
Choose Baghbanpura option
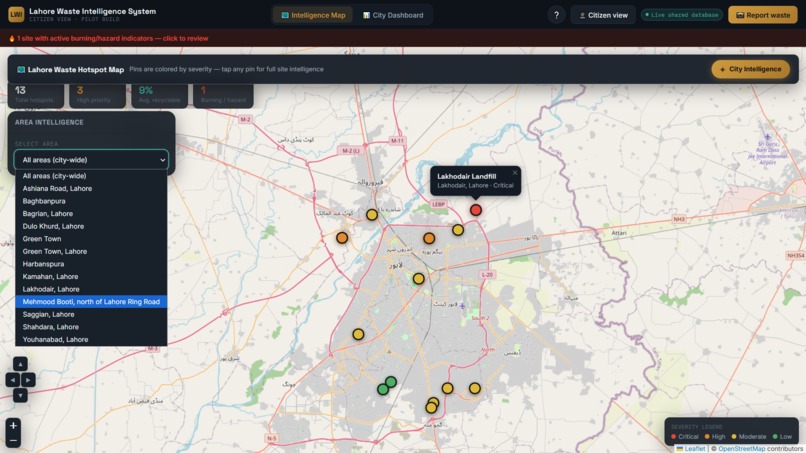click(x=91, y=201)
